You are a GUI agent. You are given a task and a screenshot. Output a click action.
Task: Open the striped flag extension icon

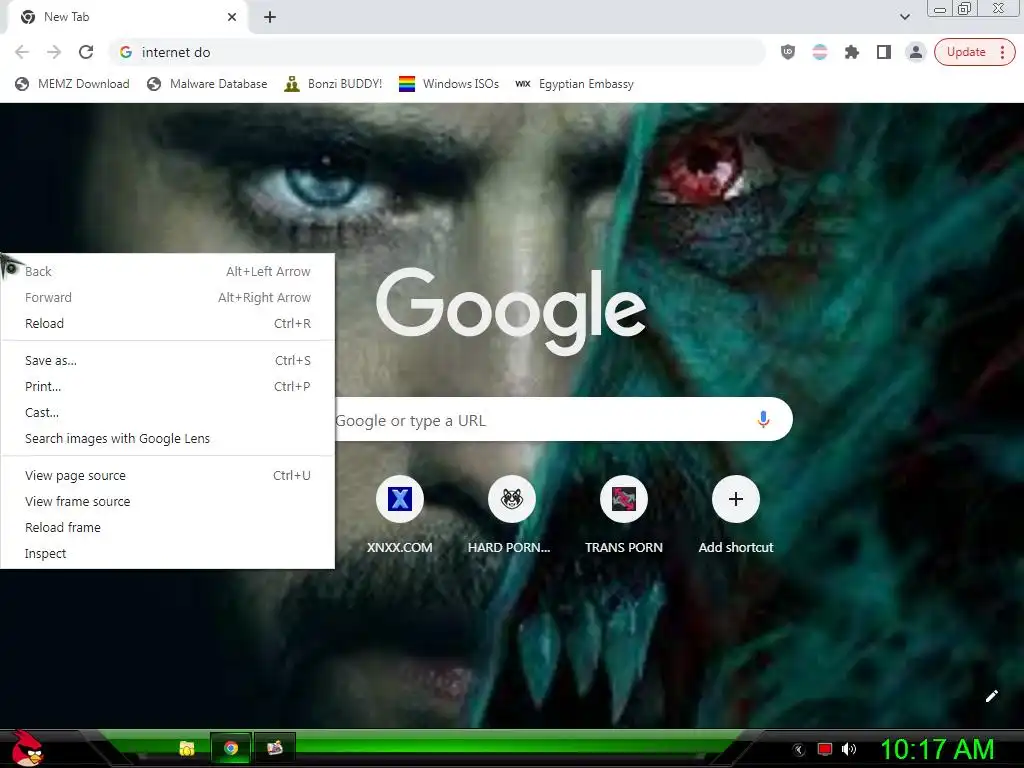[x=820, y=52]
